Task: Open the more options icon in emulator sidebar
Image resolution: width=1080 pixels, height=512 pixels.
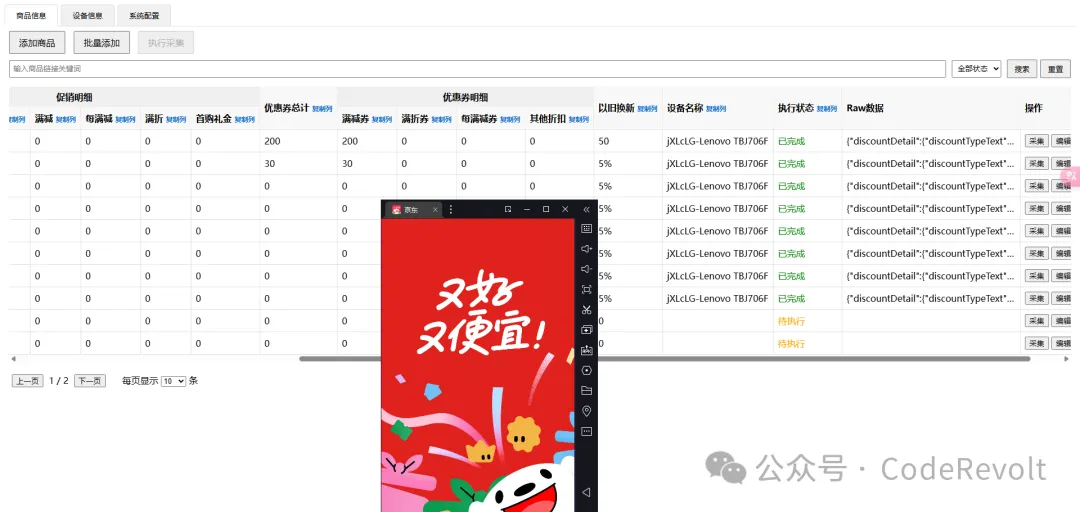Action: [587, 431]
